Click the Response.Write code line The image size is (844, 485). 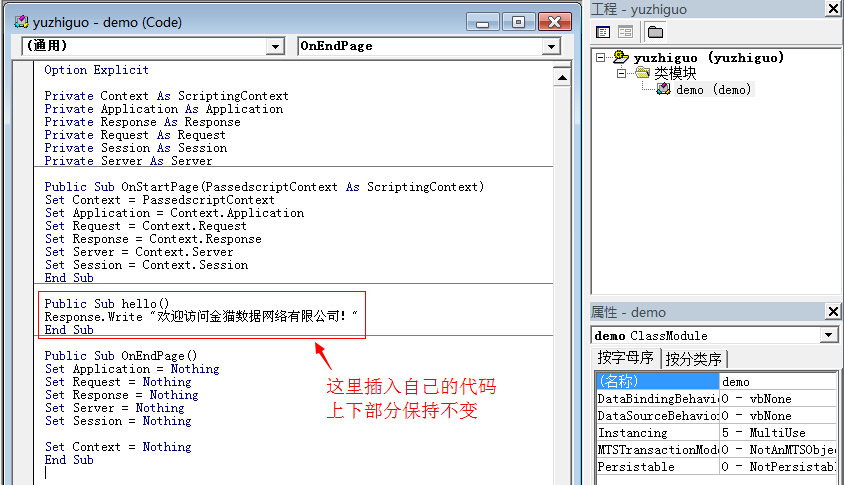(x=201, y=317)
